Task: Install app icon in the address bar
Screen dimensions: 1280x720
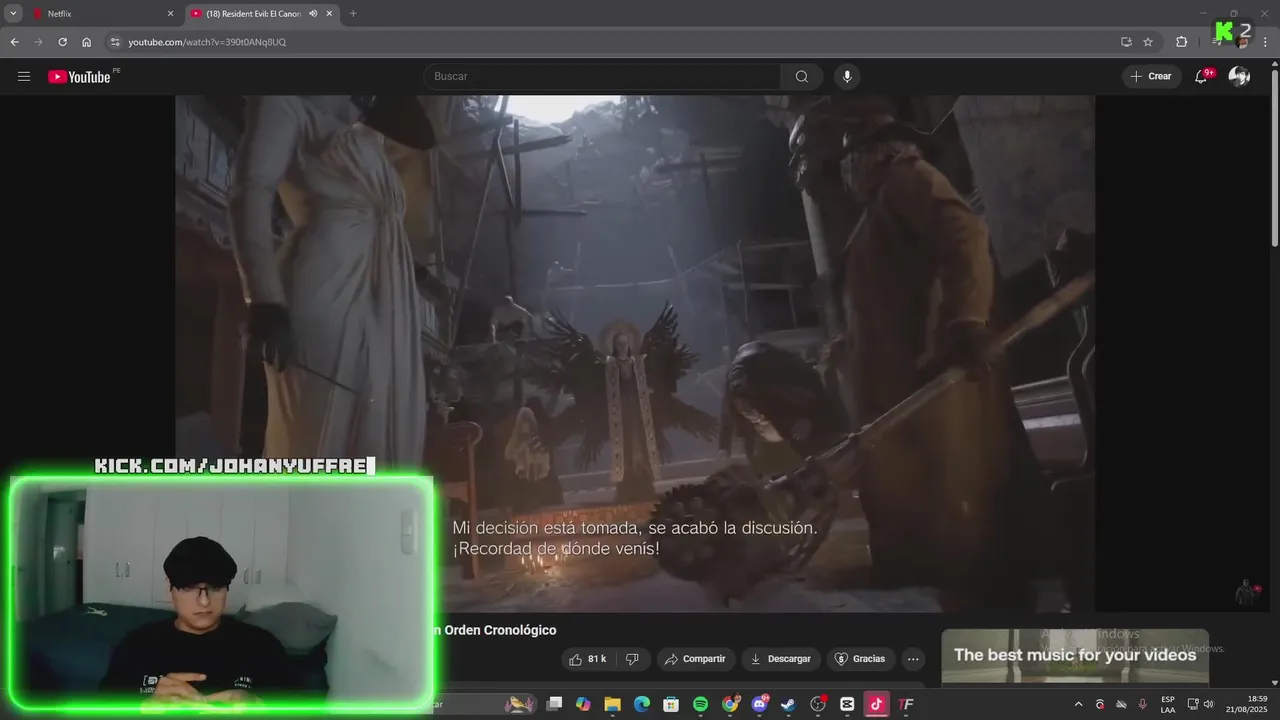Action: (x=1126, y=42)
